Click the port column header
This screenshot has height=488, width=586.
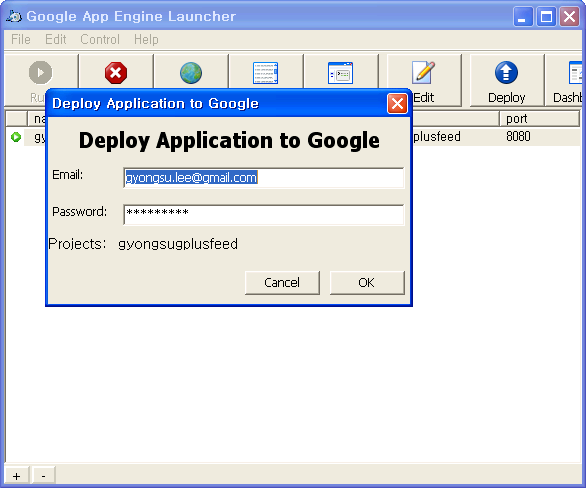click(539, 118)
